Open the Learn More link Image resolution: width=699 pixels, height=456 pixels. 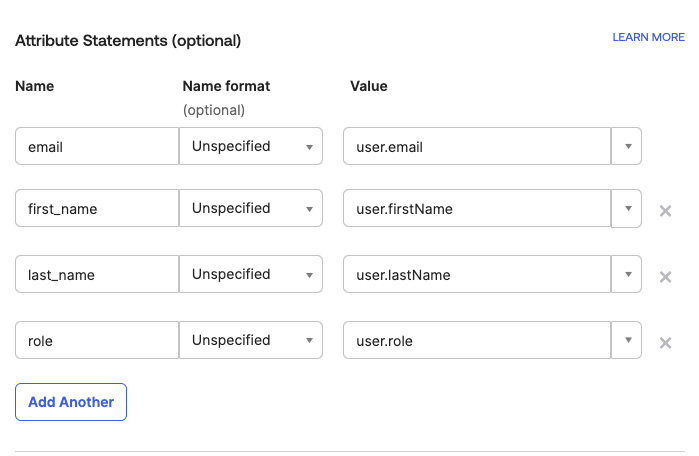click(648, 37)
